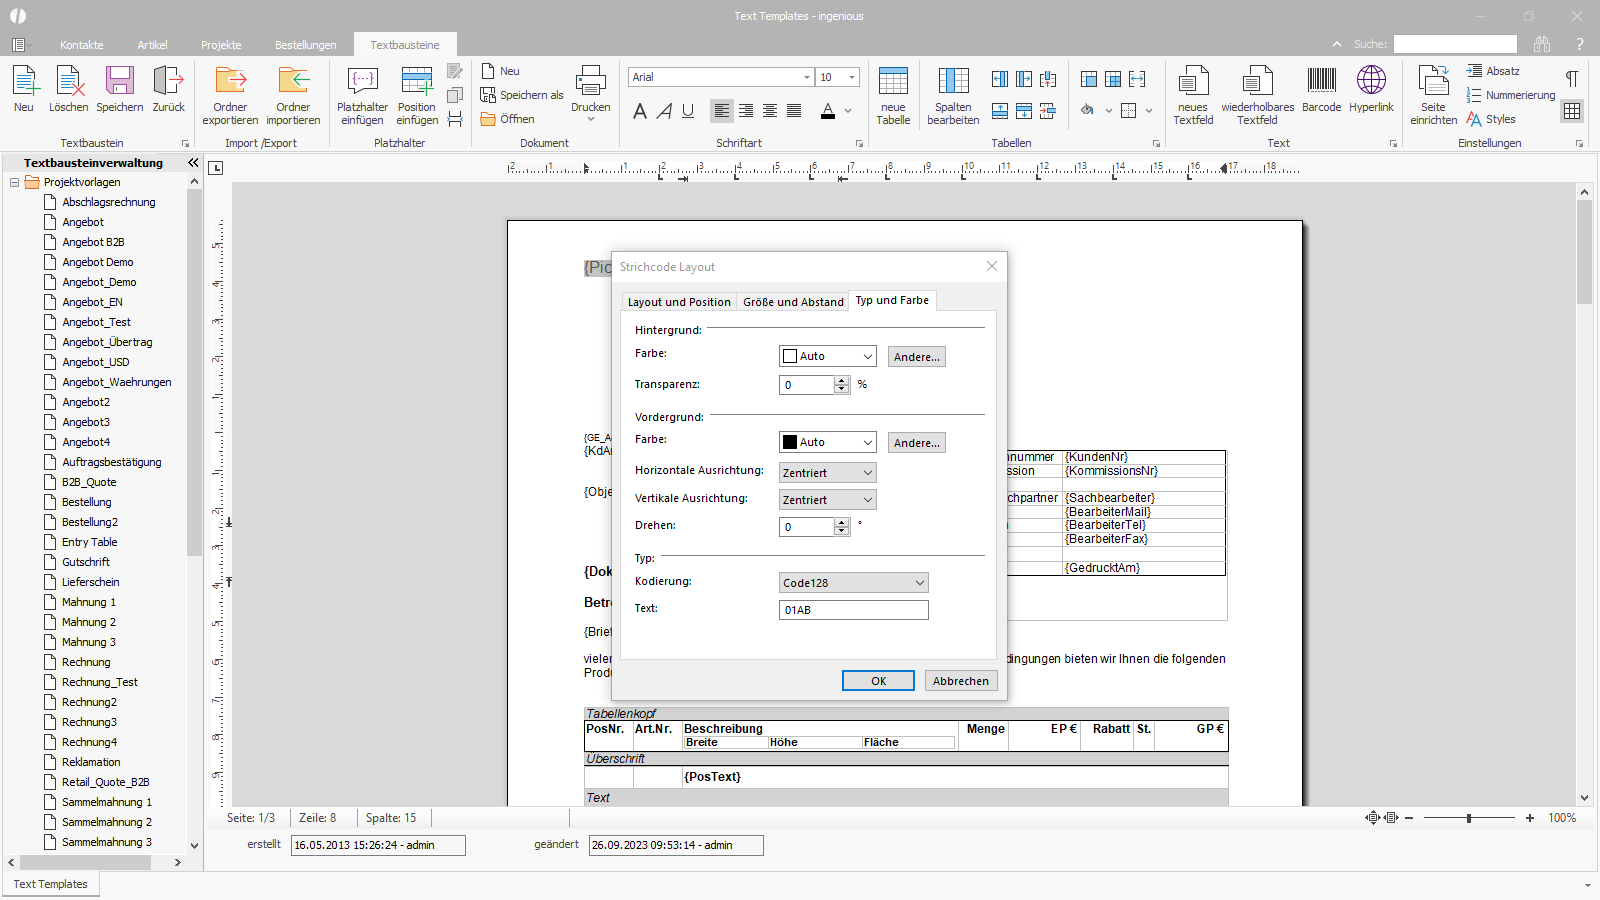Open Vertikale Ausrichtung dropdown
Image resolution: width=1600 pixels, height=900 pixels.
(828, 500)
